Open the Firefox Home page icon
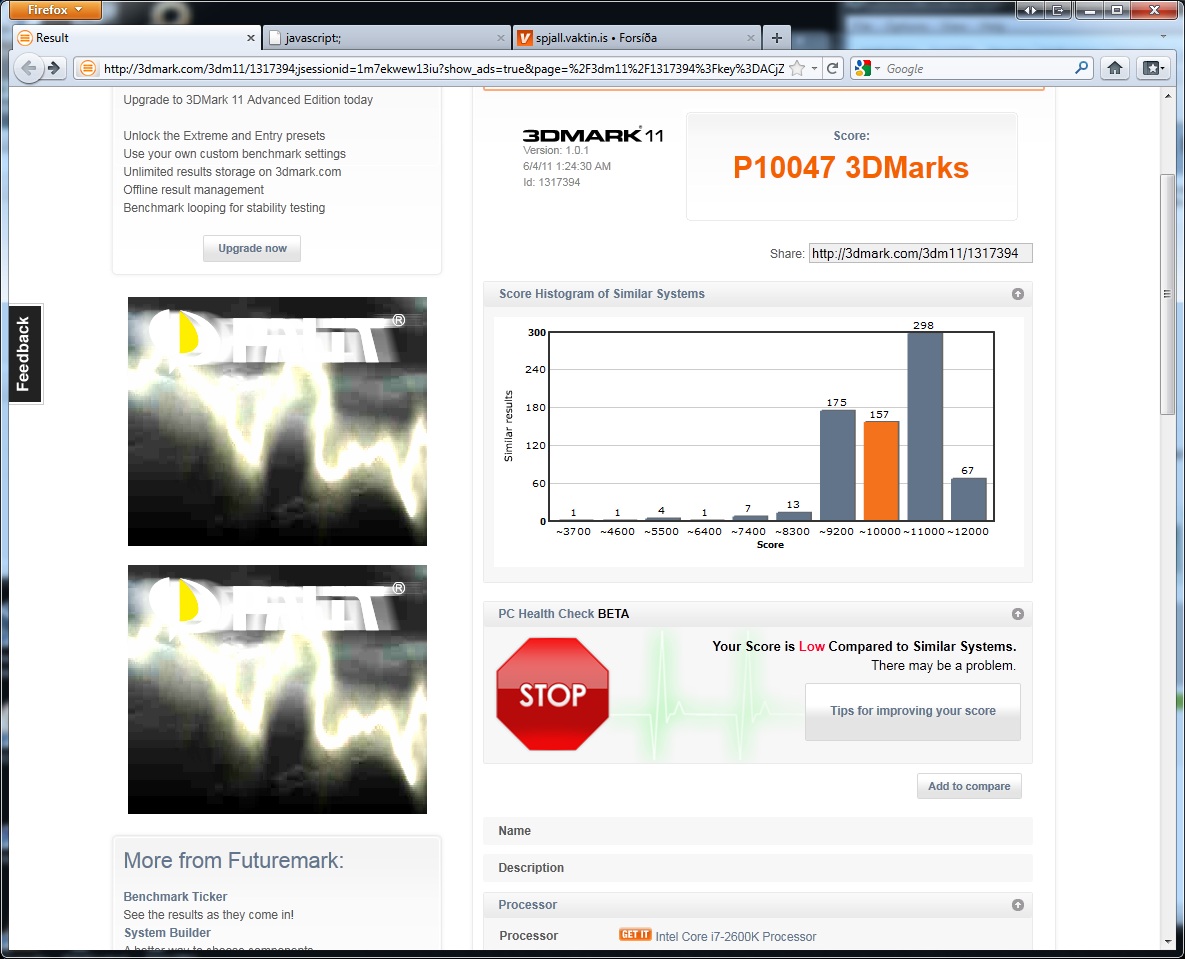The width and height of the screenshot is (1185, 959). click(1115, 68)
